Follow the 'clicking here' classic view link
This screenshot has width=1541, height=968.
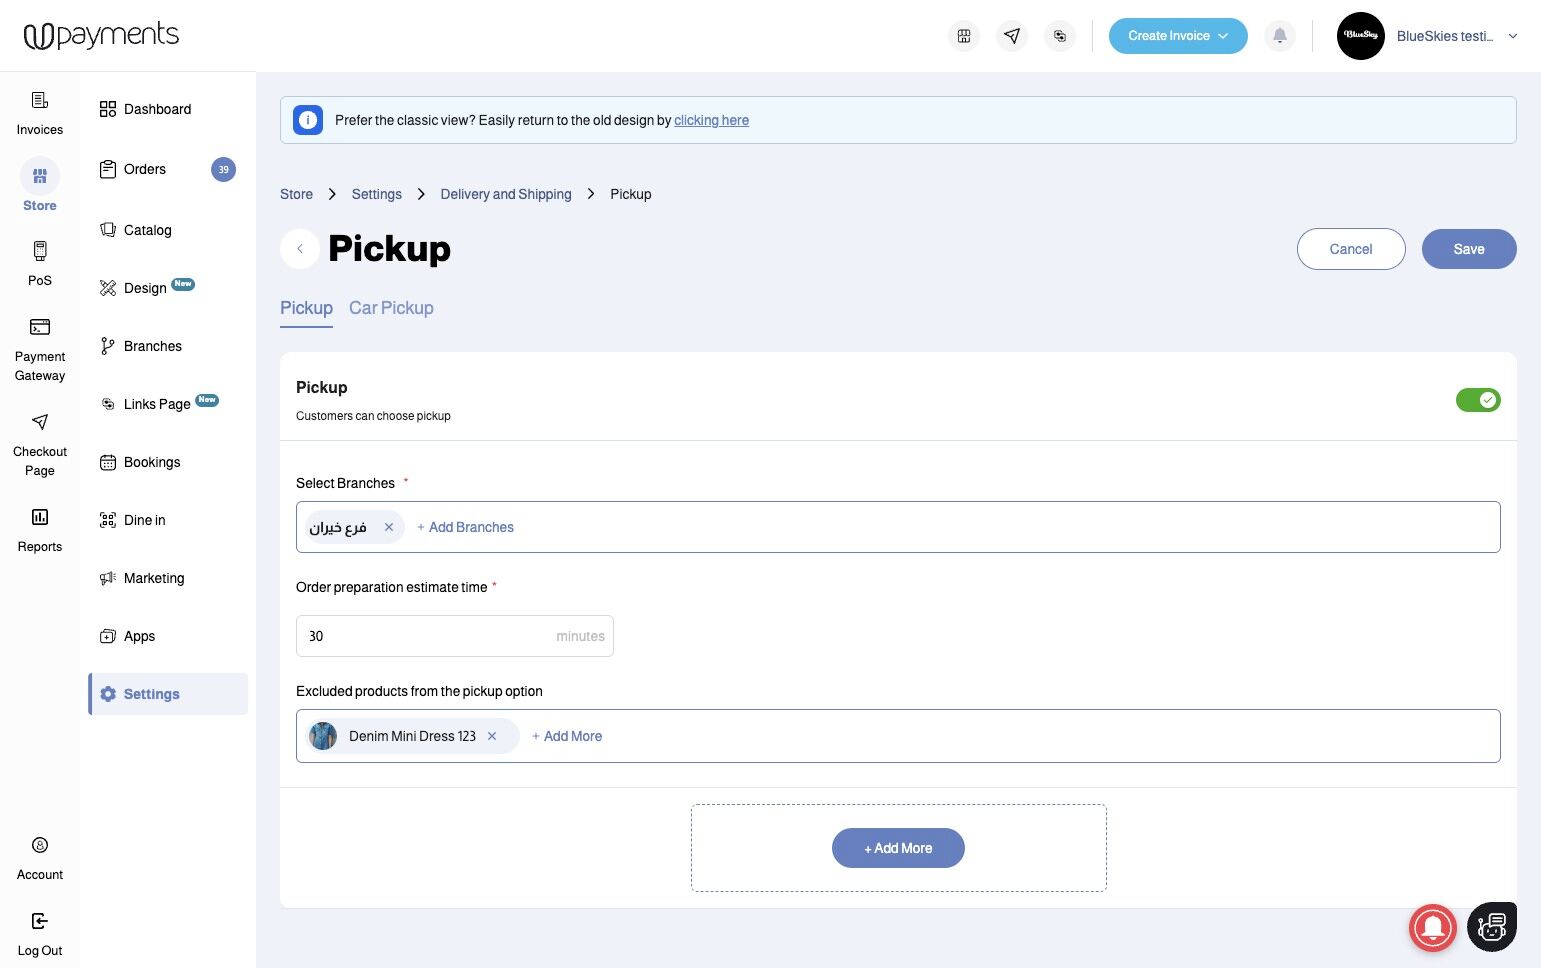point(711,120)
